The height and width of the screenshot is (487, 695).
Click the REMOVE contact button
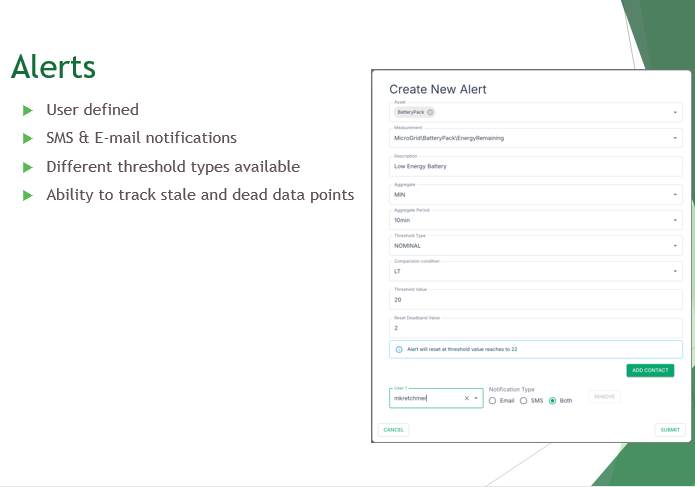pyautogui.click(x=604, y=397)
